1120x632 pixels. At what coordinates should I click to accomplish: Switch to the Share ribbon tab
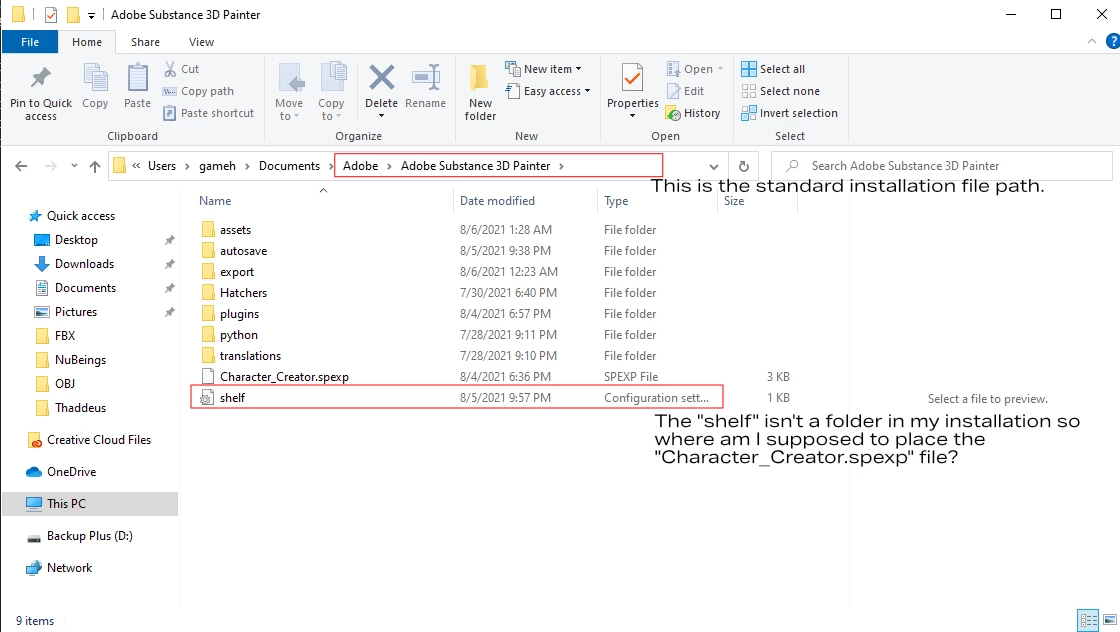point(145,42)
